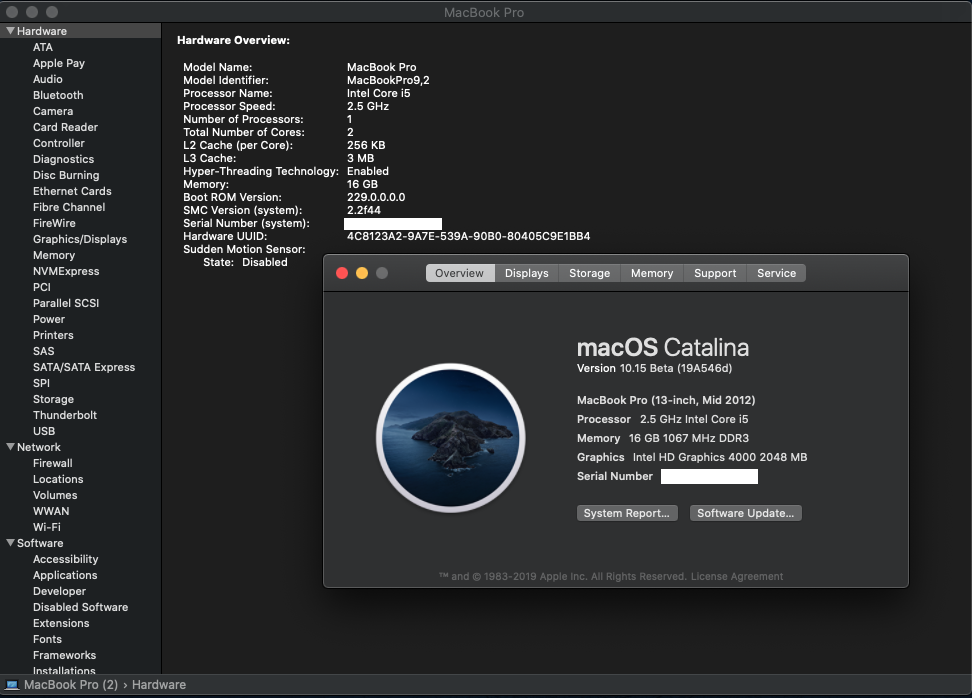
Task: Select Locations under Network
Action: (58, 479)
